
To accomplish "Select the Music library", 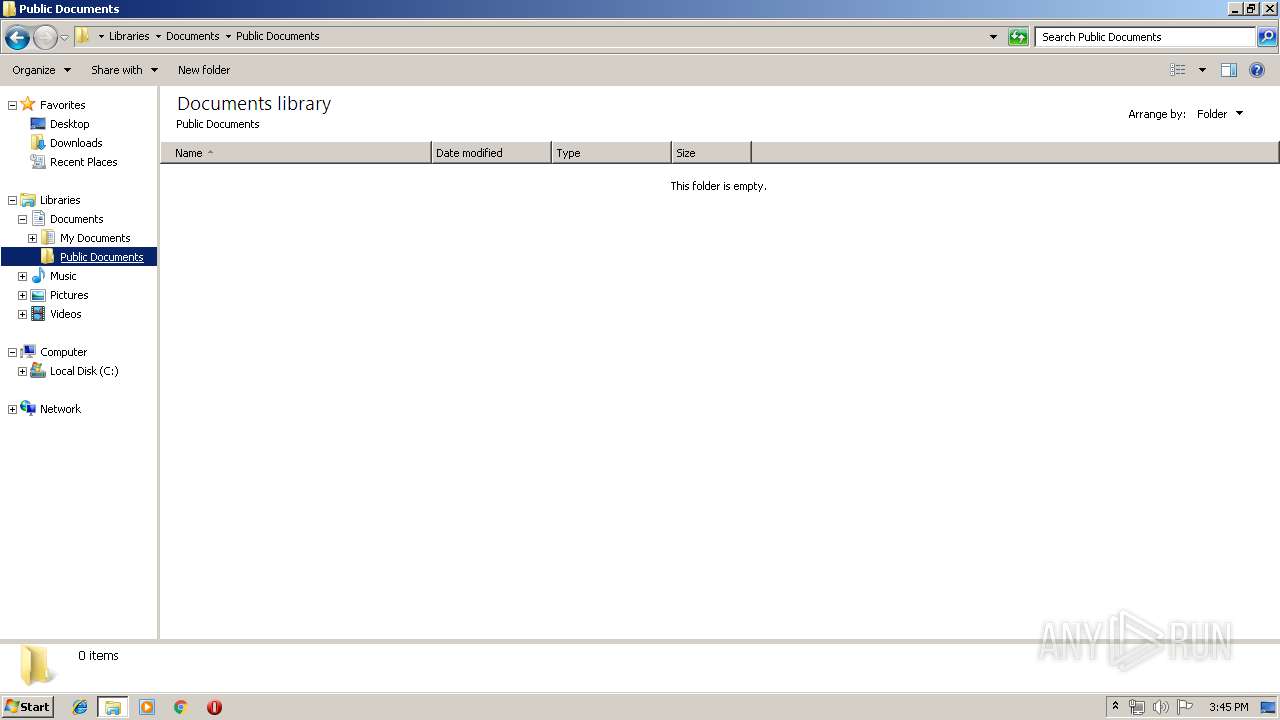I will (63, 276).
